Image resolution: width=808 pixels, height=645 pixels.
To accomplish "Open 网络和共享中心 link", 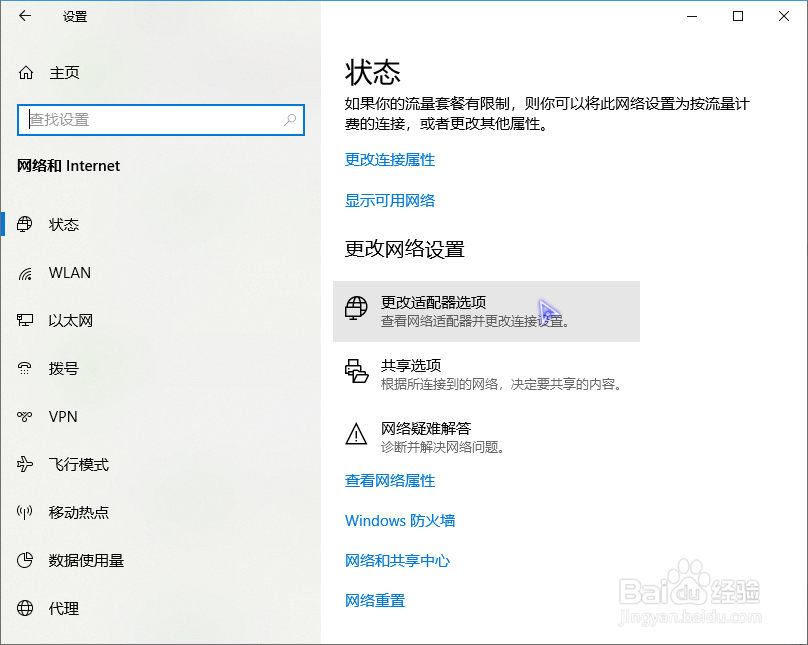I will (x=397, y=561).
